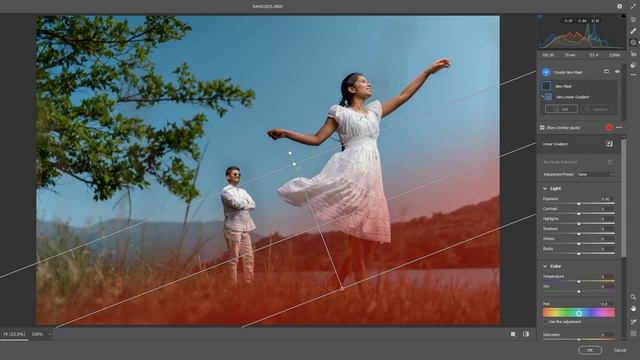Reset mask adjustments arrow icon

(x=607, y=71)
